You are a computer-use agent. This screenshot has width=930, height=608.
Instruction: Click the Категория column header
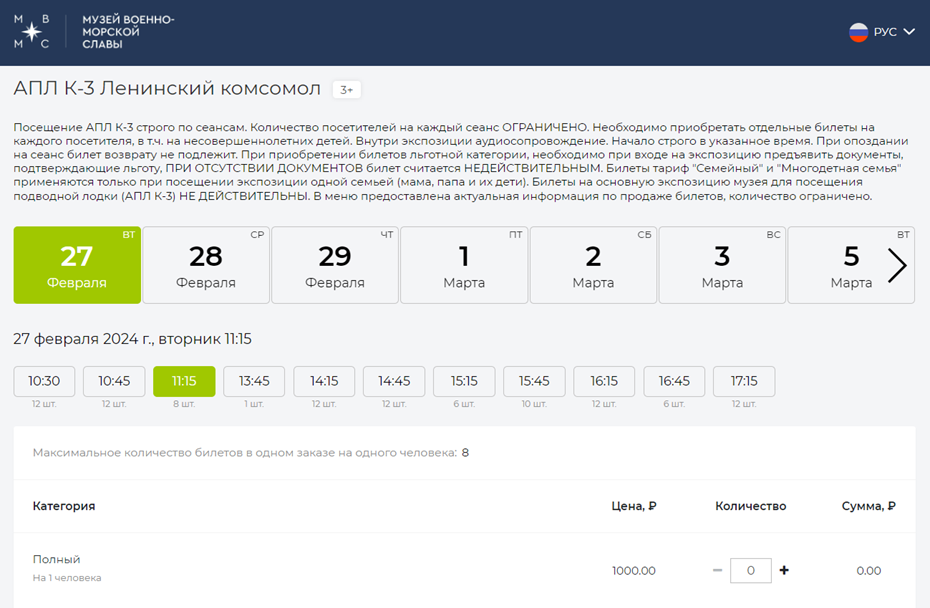[64, 506]
